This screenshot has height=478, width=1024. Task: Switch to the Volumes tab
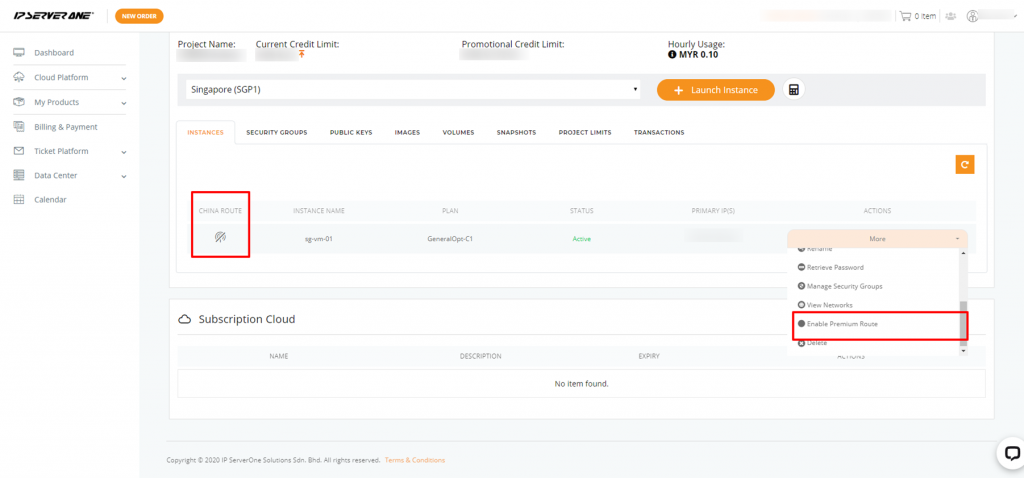458,133
